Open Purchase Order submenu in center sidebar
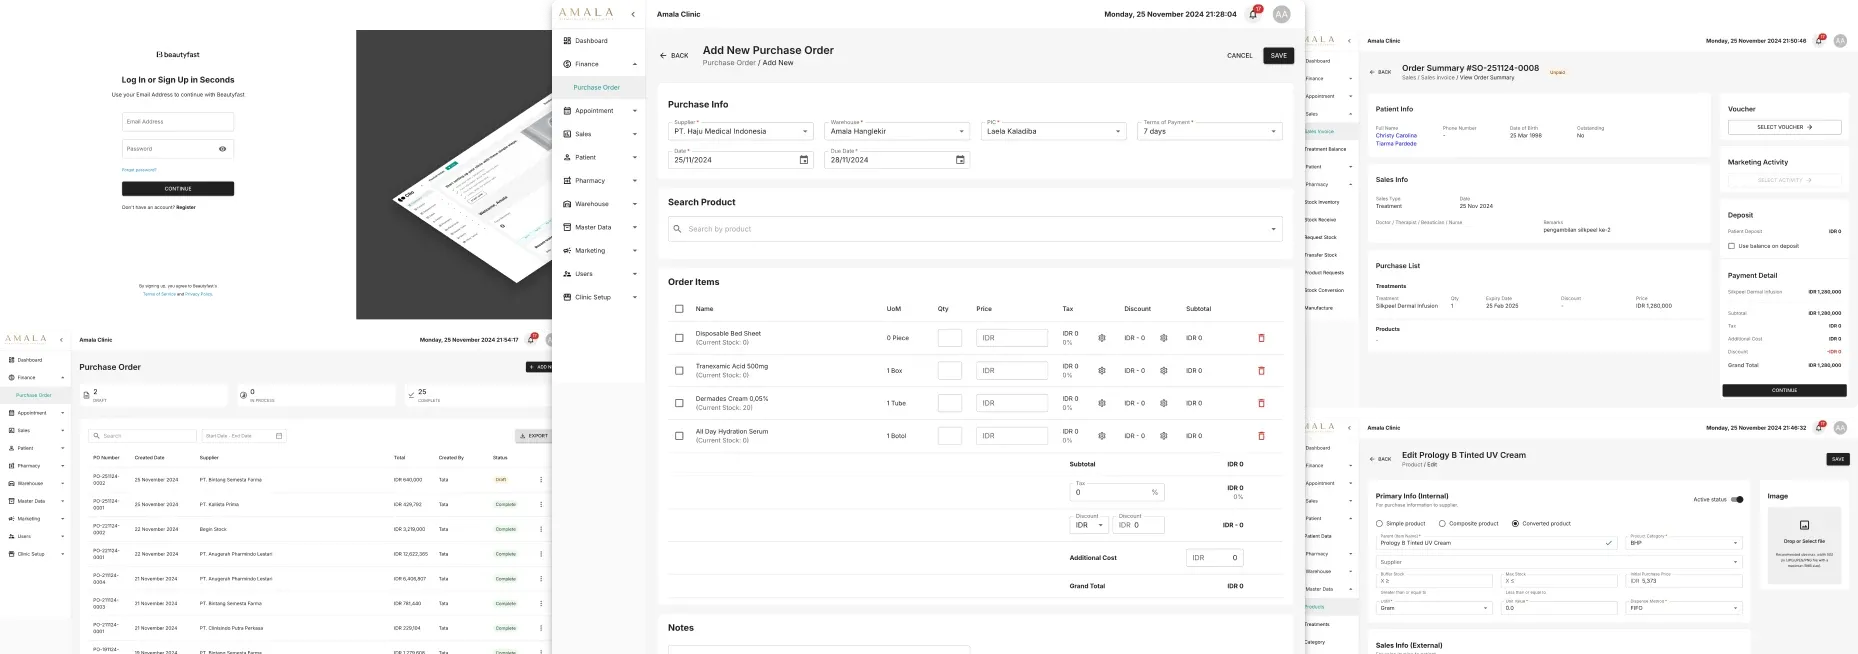This screenshot has width=1858, height=654. pos(597,87)
